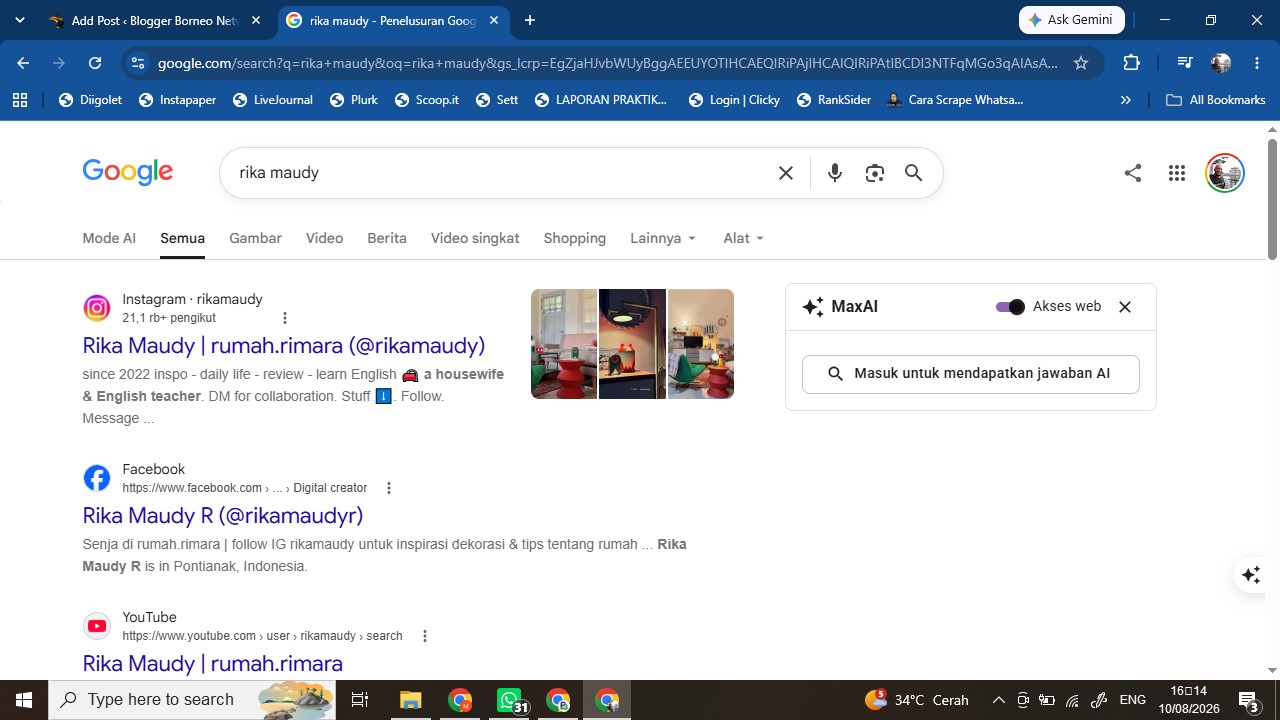Image resolution: width=1280 pixels, height=720 pixels.
Task: Open the tab search dropdown arrow
Action: (20, 20)
